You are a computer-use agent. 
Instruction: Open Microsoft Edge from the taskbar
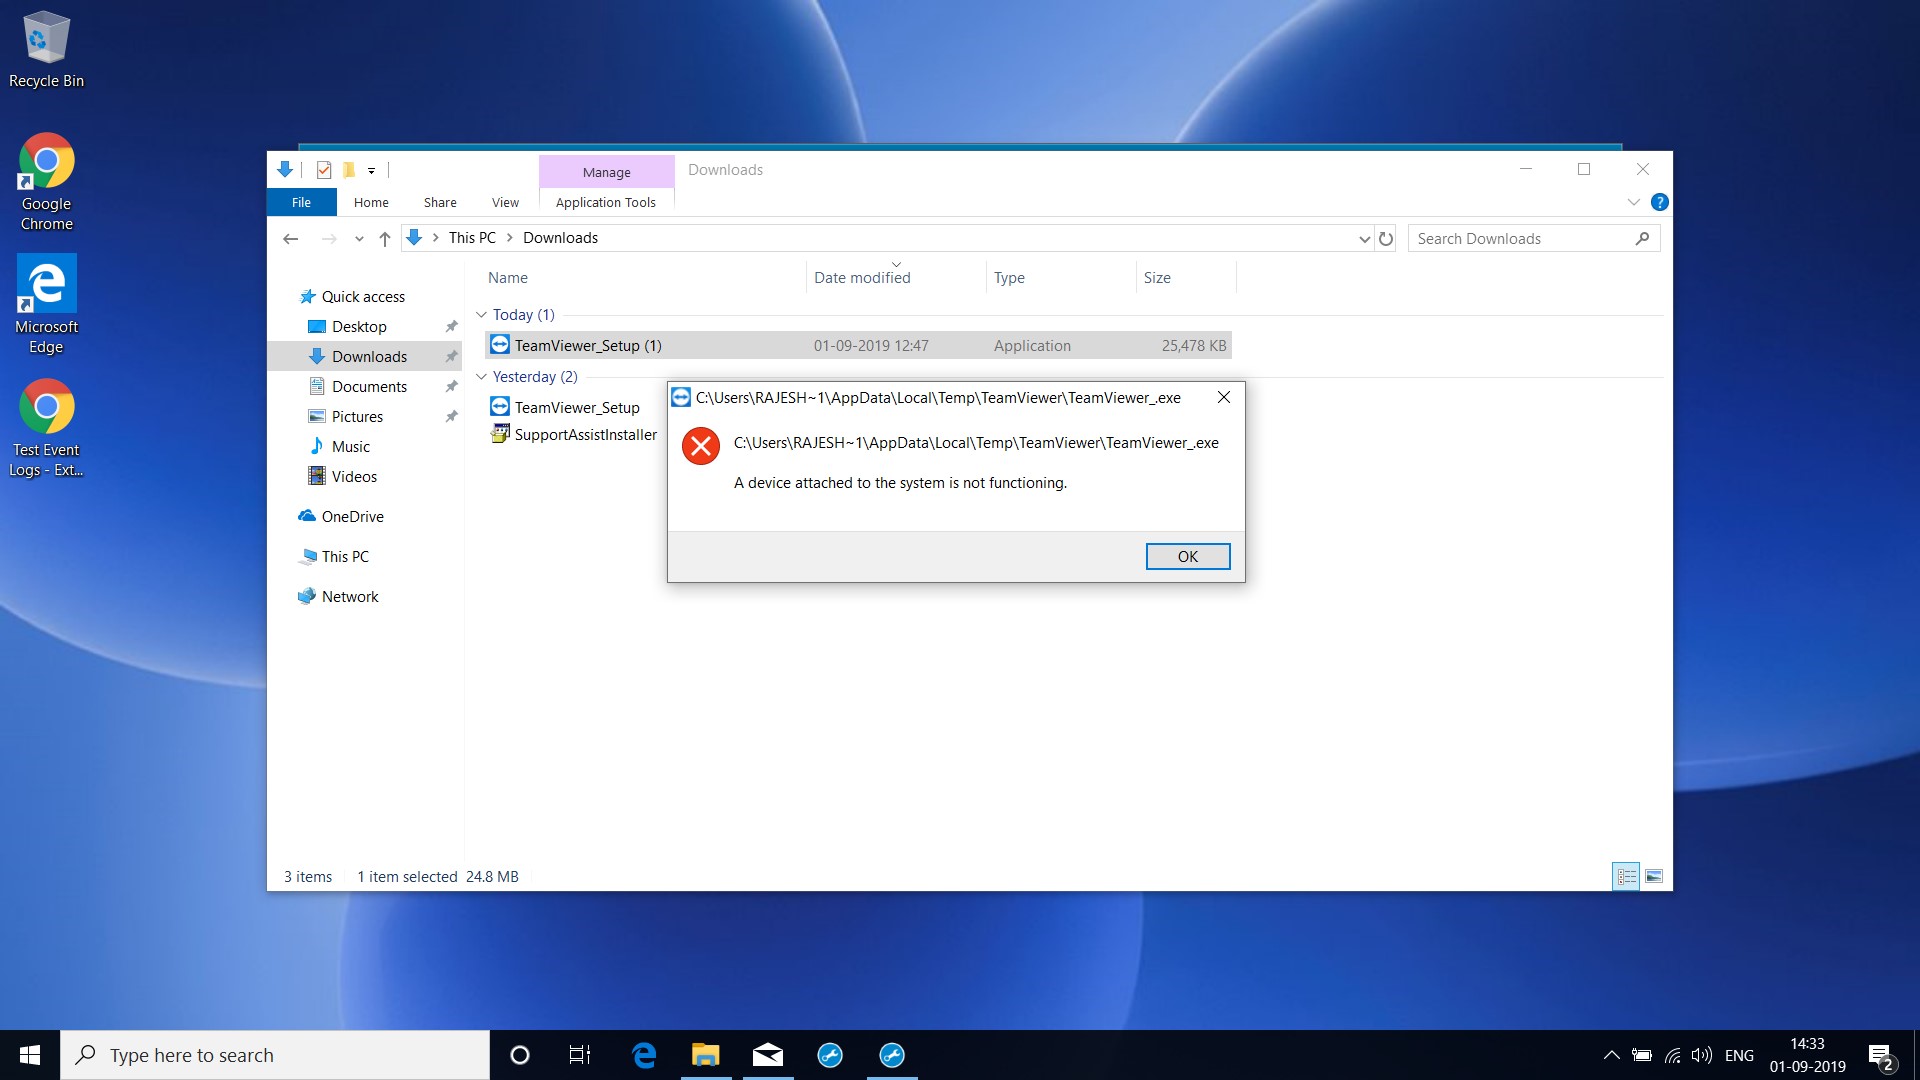tap(643, 1055)
